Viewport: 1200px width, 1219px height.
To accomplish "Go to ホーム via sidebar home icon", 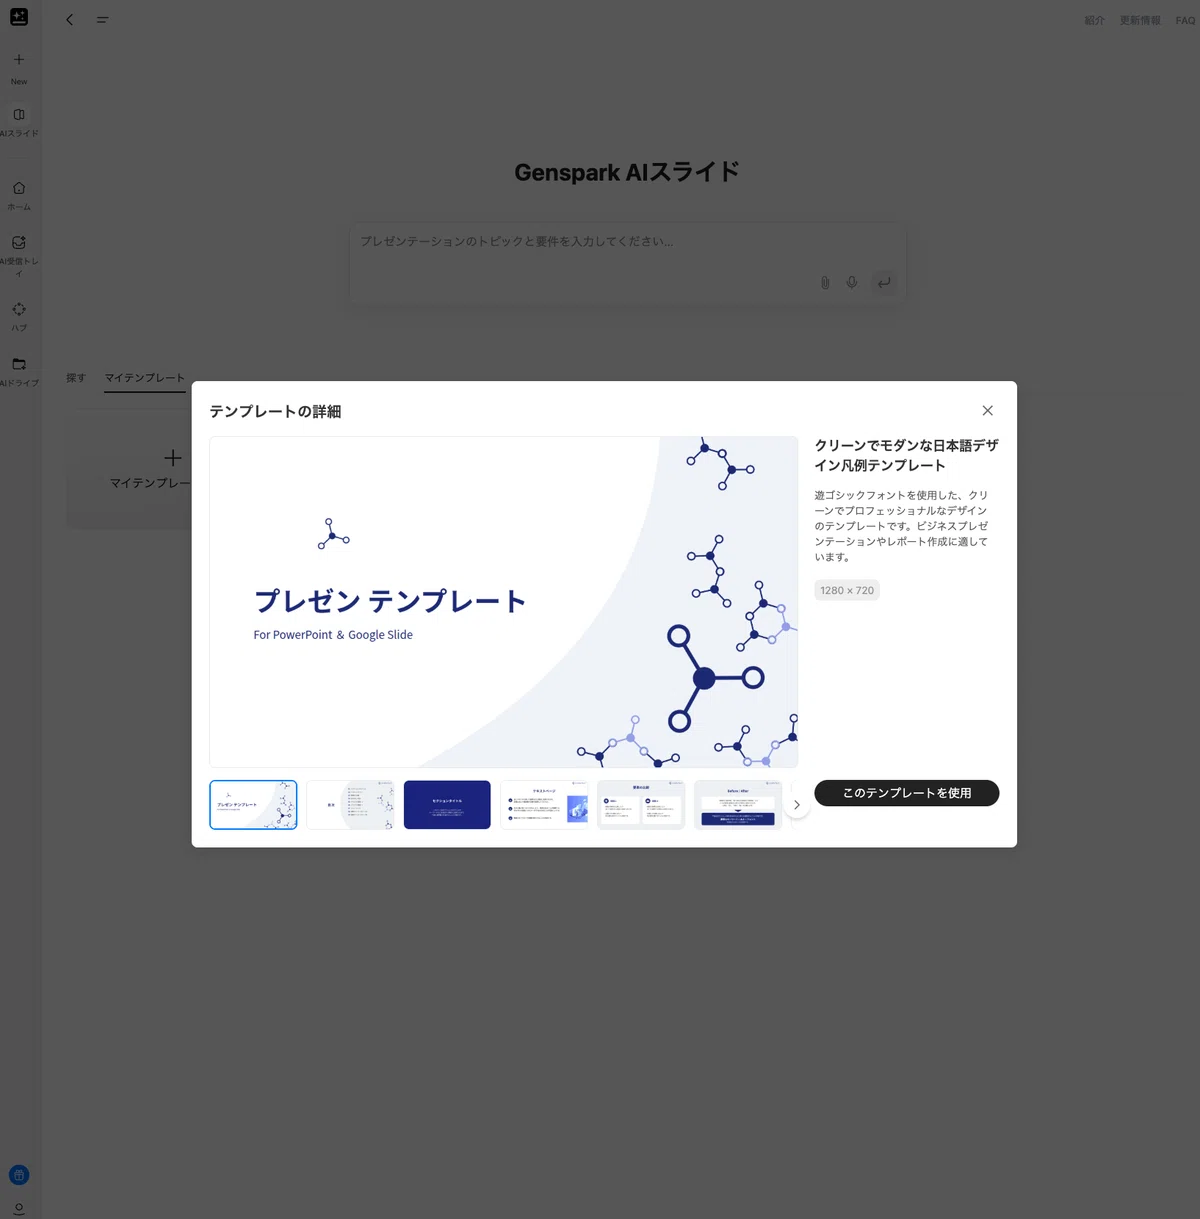I will [x=19, y=188].
